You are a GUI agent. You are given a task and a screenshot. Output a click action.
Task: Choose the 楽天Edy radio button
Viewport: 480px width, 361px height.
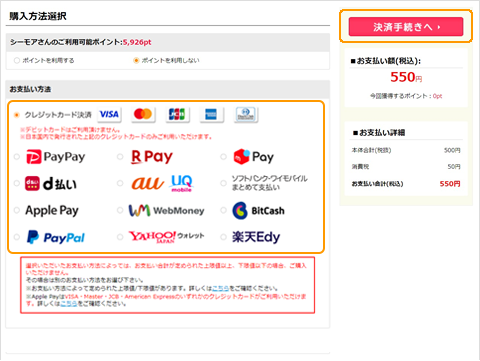(223, 237)
